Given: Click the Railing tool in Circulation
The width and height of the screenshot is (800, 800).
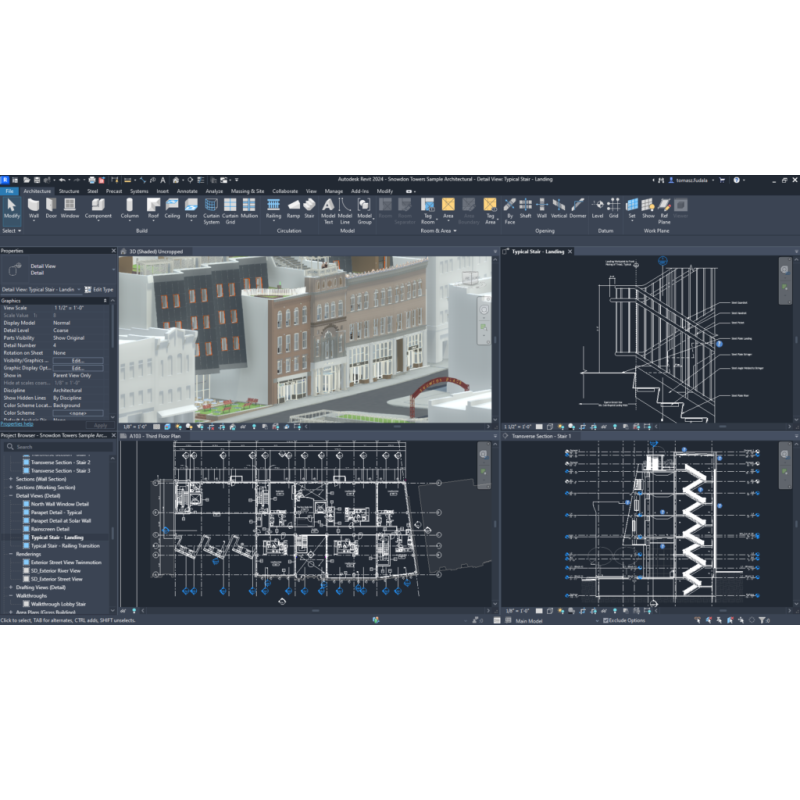Looking at the screenshot, I should coord(273,207).
